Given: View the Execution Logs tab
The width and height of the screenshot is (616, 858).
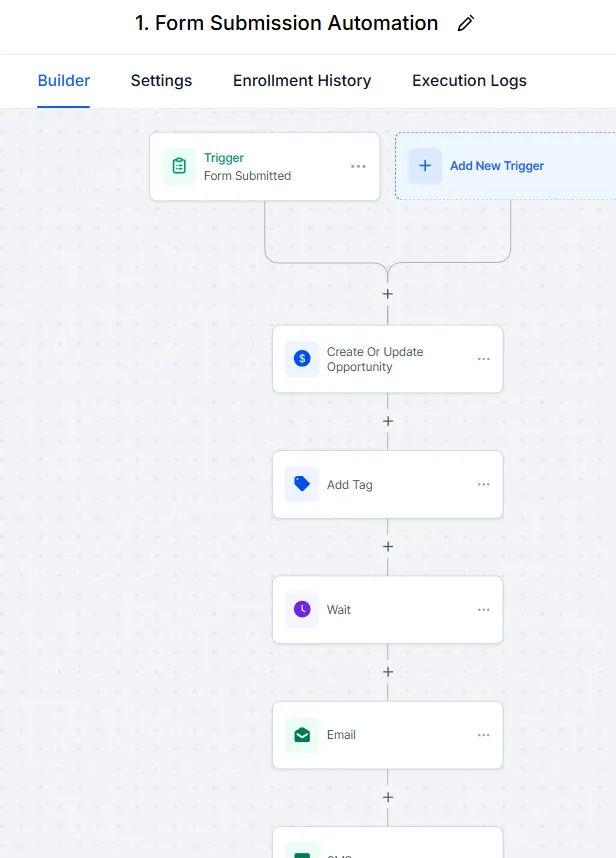Looking at the screenshot, I should (x=469, y=81).
